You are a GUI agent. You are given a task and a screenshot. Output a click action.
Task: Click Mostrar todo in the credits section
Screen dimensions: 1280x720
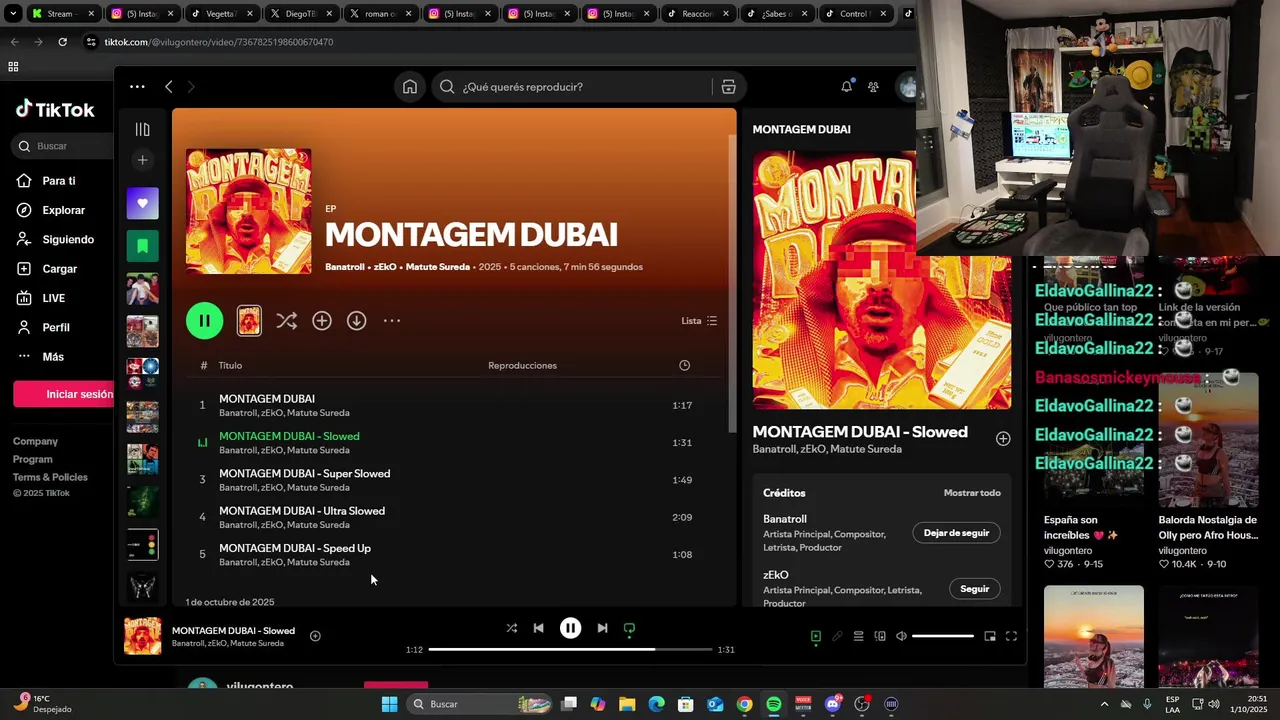click(972, 493)
